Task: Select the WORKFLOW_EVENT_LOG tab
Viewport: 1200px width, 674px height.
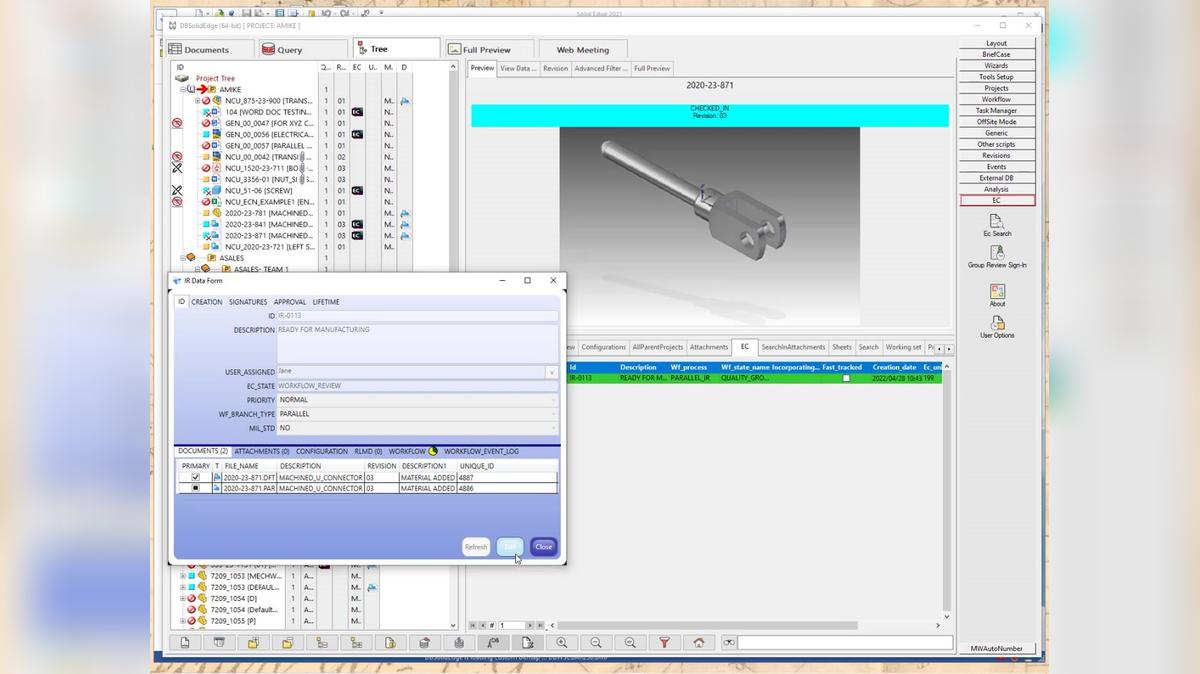Action: 481,451
